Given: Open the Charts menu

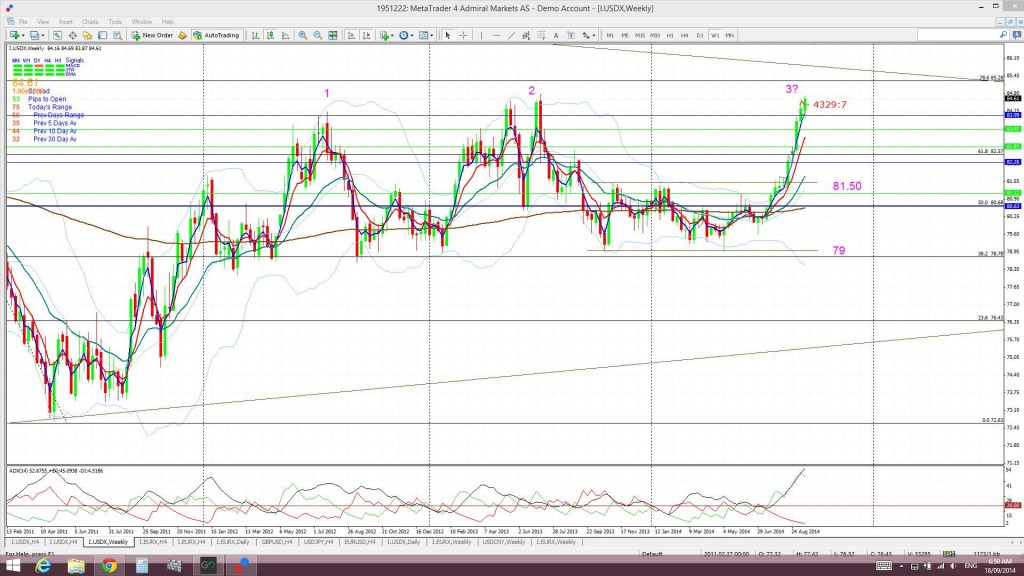Looking at the screenshot, I should point(90,22).
